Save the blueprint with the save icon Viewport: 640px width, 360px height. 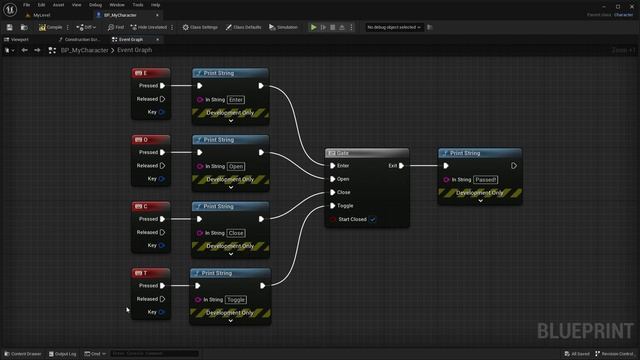point(9,27)
